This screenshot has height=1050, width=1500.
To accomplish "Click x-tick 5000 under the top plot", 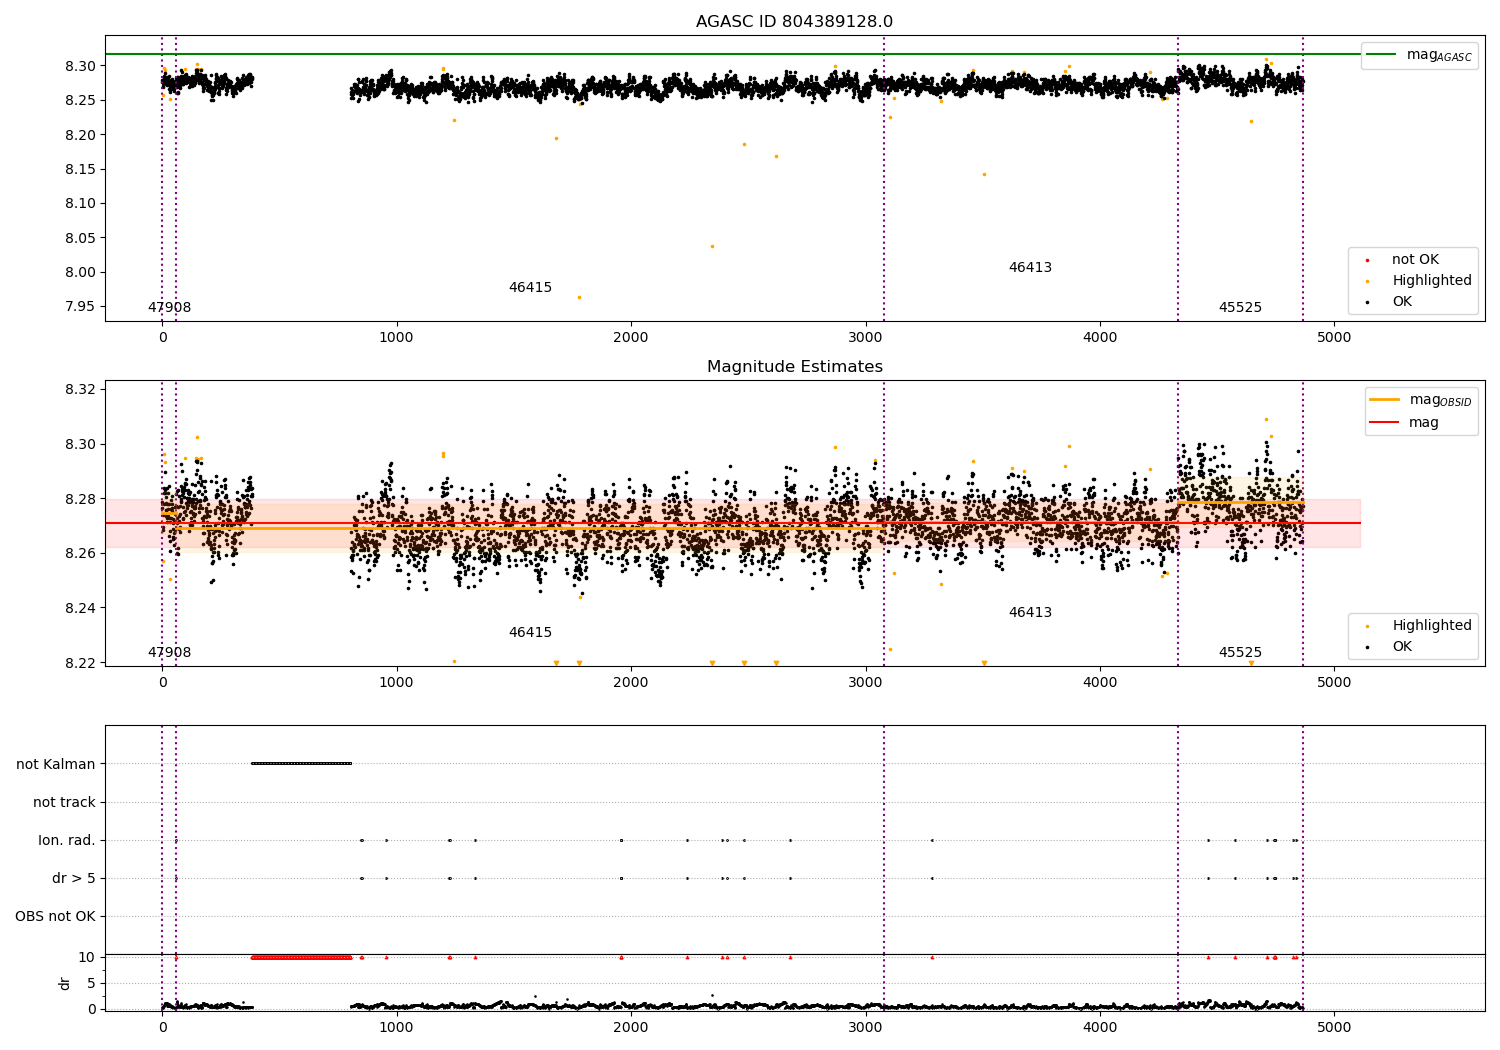I will point(1334,338).
